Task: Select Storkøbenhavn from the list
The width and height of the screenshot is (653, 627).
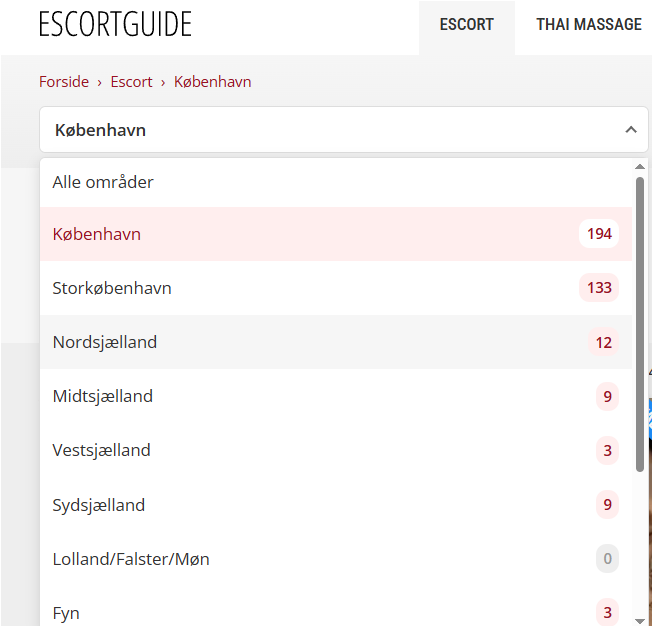Action: (x=336, y=288)
